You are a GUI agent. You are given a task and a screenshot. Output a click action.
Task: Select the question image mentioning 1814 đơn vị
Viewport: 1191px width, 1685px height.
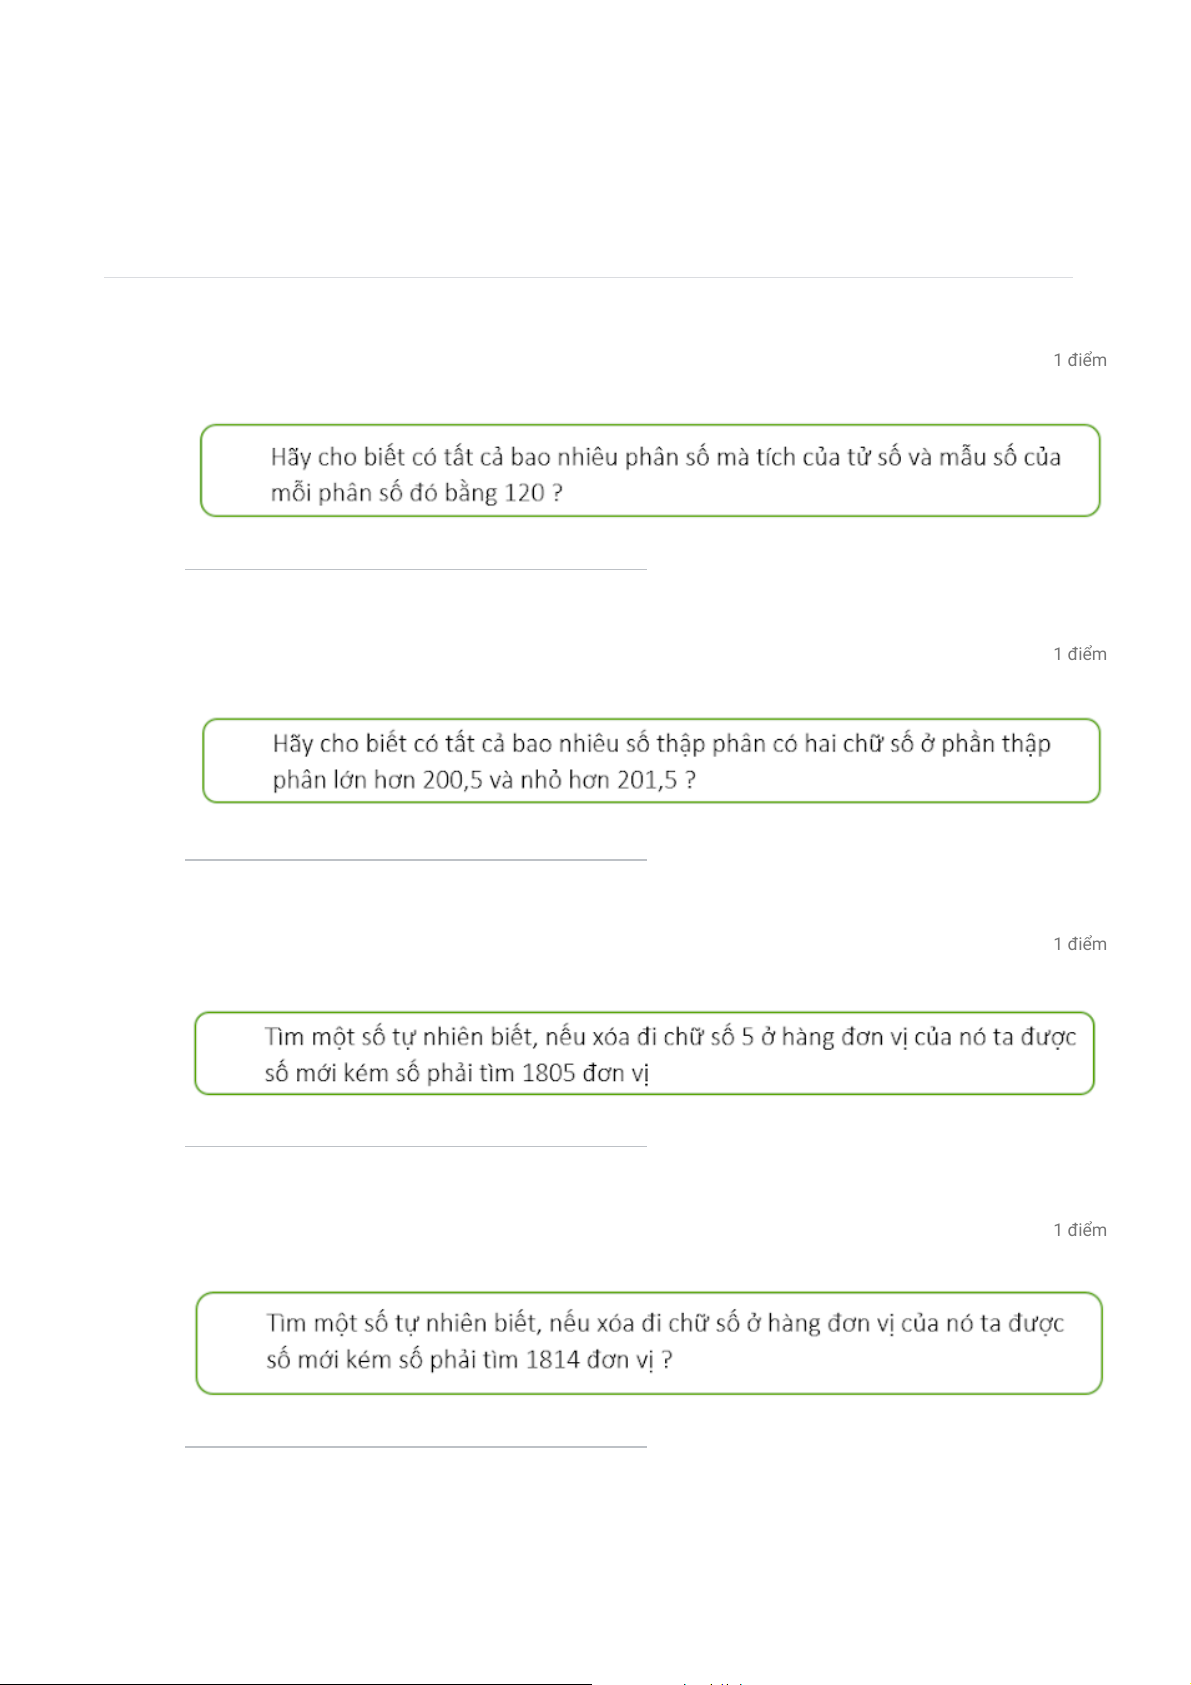point(649,1343)
